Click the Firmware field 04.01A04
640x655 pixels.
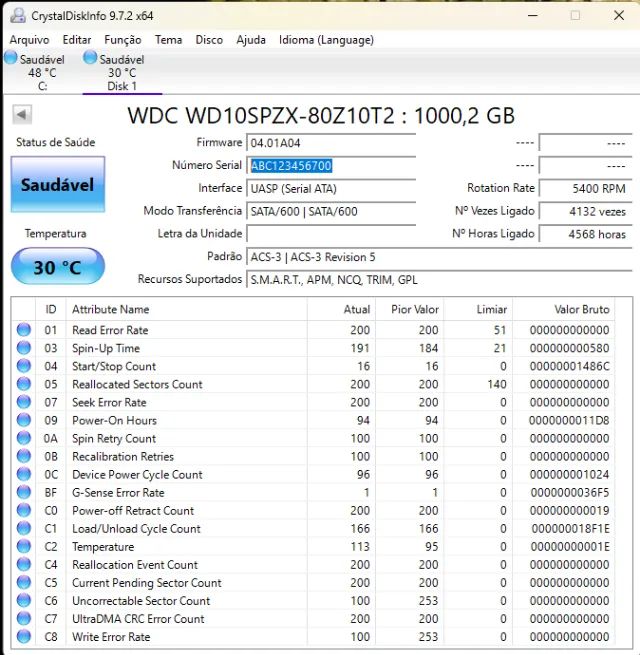coord(331,143)
